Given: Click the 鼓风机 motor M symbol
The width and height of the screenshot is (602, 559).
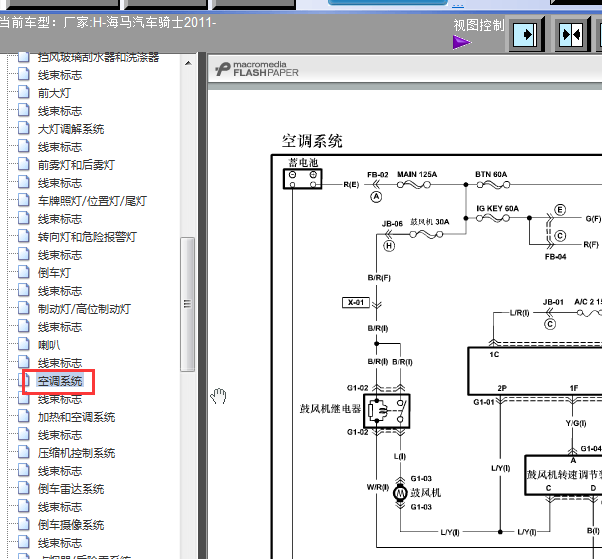Looking at the screenshot, I should (x=400, y=493).
